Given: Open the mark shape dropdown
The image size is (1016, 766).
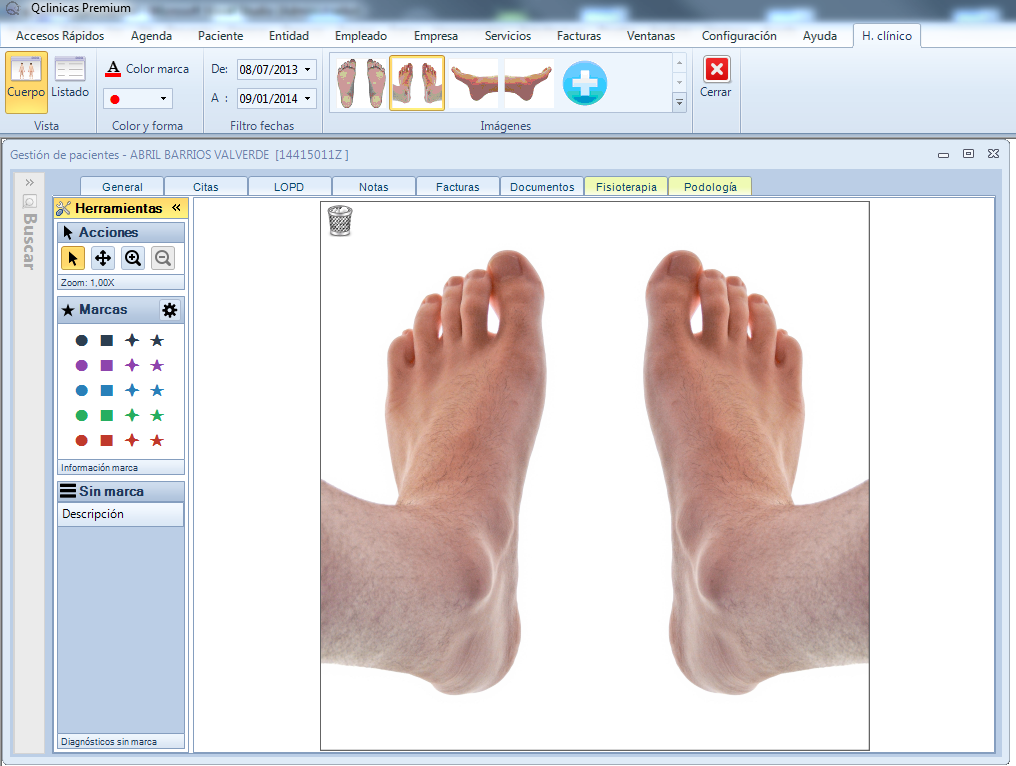Looking at the screenshot, I should (164, 99).
